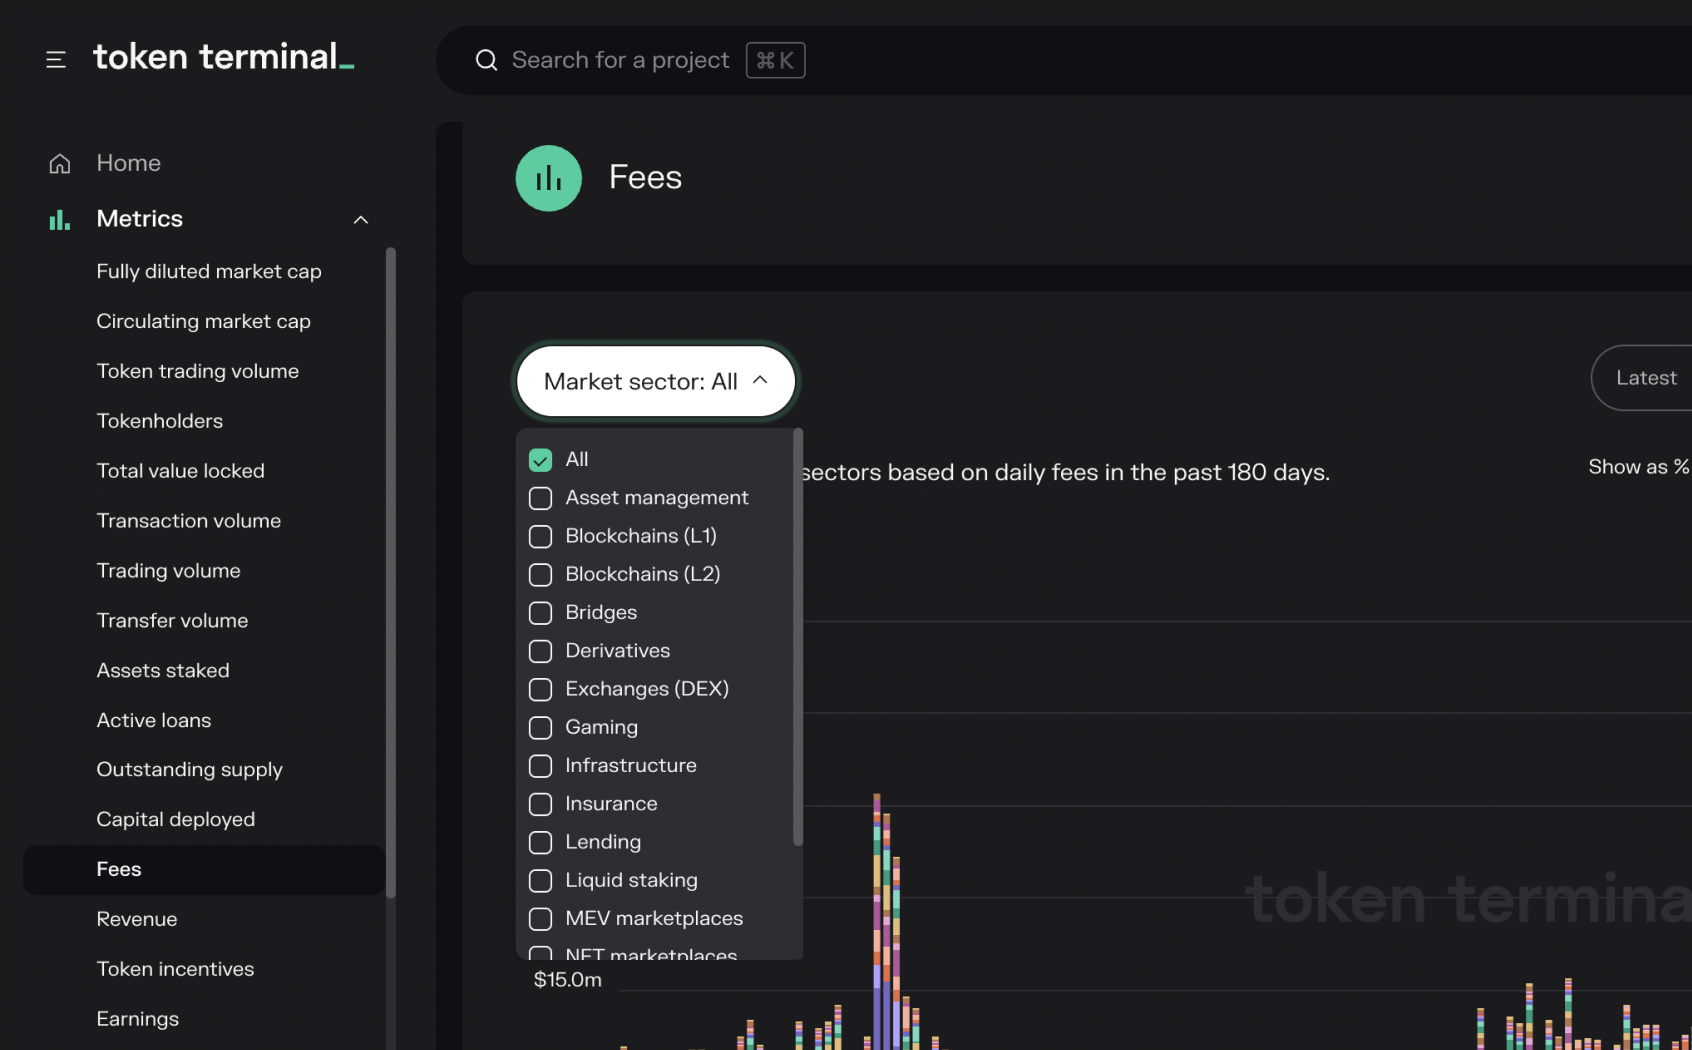Collapse the Market sector dropdown
1692x1050 pixels.
[656, 381]
